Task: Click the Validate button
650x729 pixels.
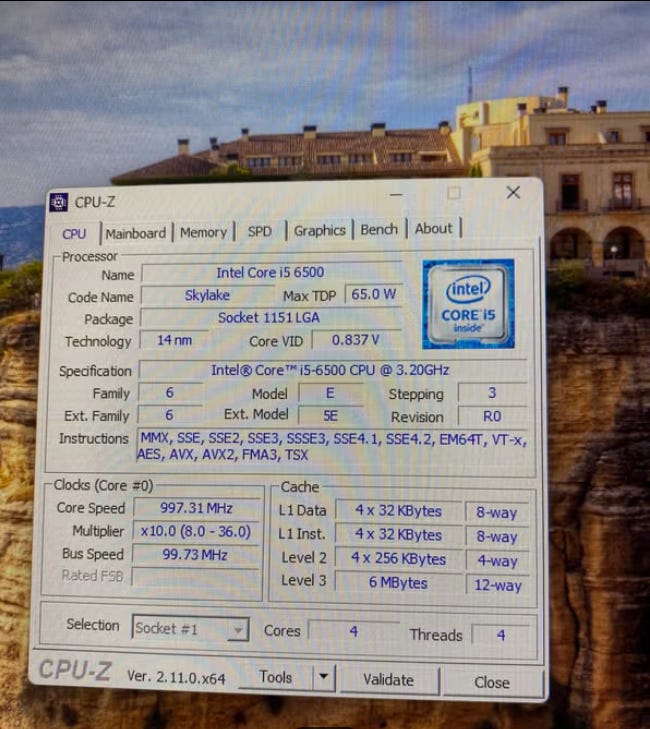Action: 389,680
